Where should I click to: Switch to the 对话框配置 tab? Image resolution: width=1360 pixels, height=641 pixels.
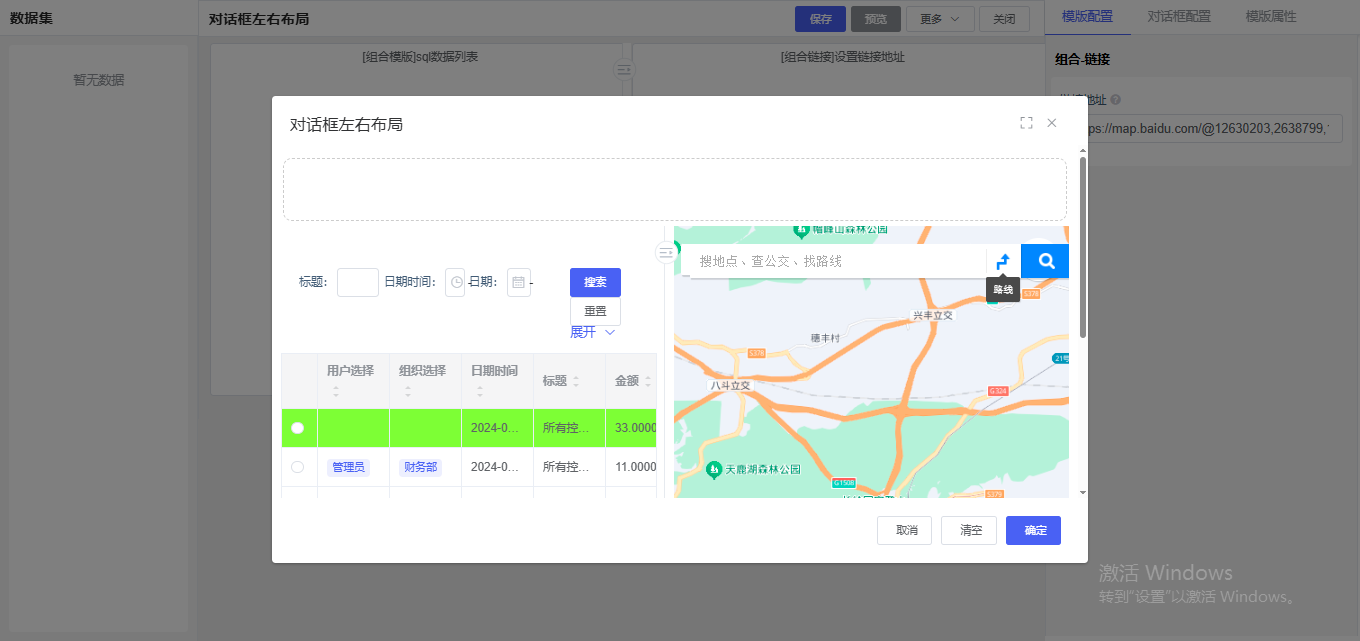coord(1178,17)
